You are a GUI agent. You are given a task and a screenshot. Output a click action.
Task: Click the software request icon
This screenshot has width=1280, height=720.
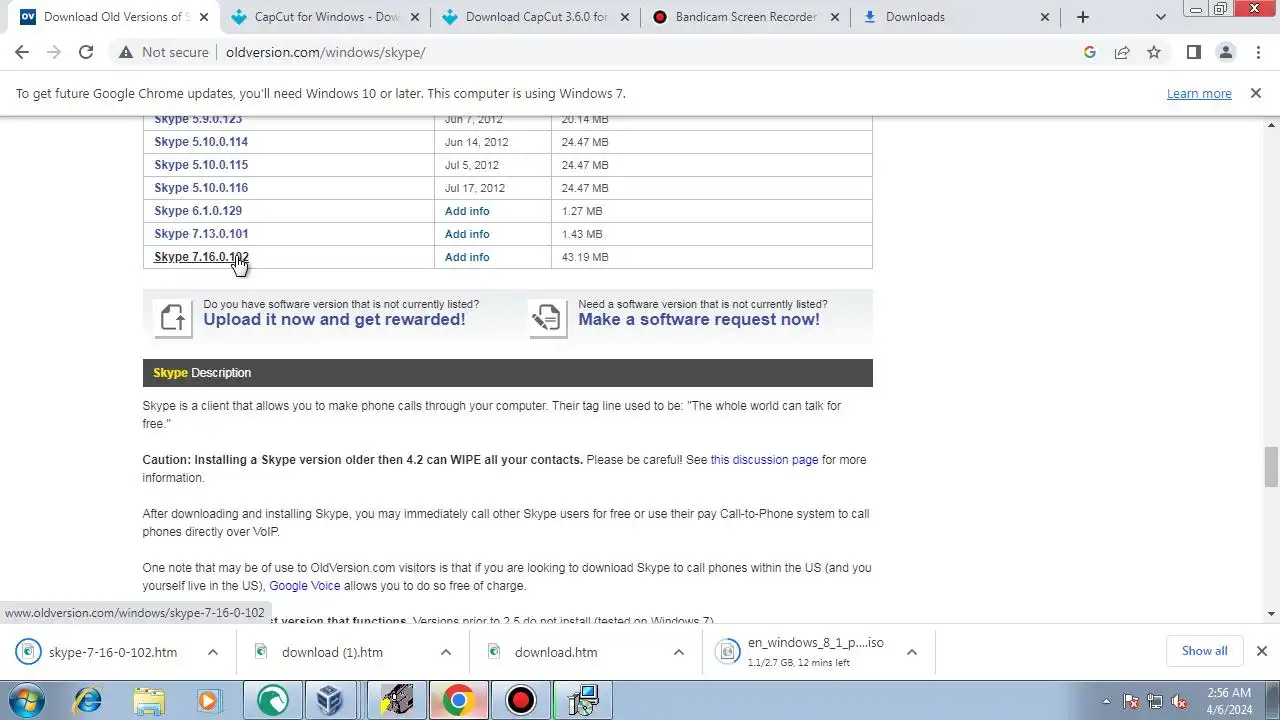click(547, 318)
